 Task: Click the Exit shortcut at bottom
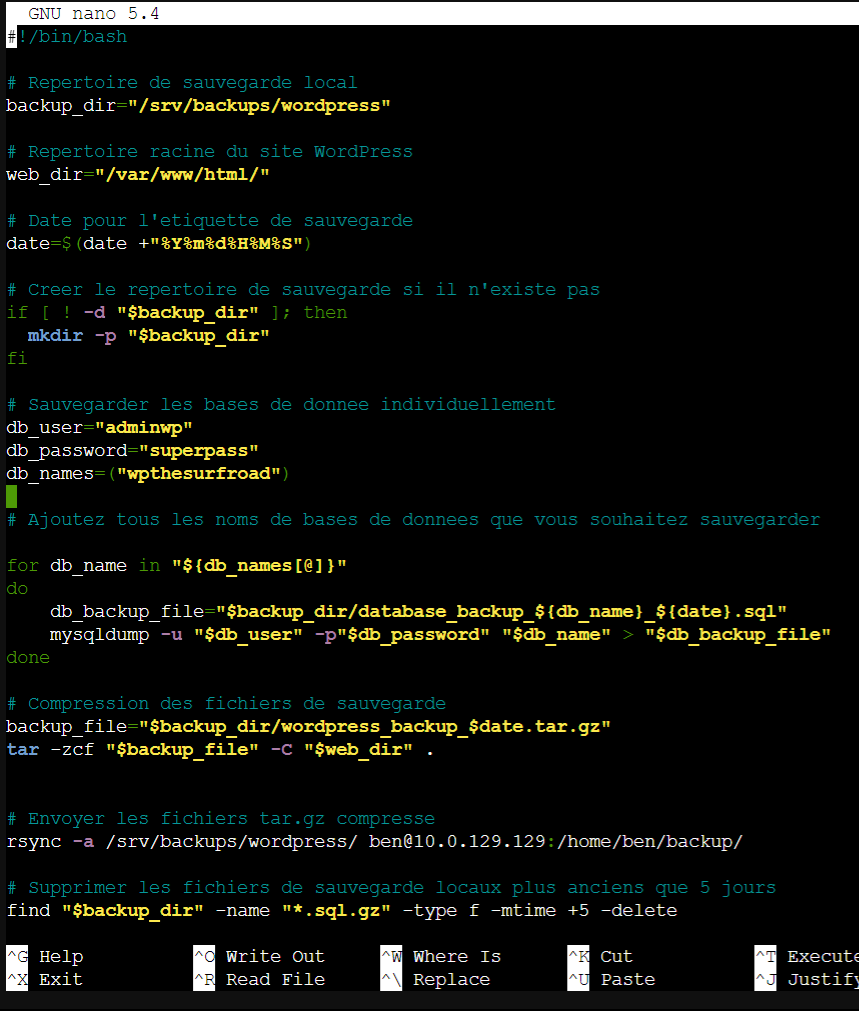click(x=60, y=980)
